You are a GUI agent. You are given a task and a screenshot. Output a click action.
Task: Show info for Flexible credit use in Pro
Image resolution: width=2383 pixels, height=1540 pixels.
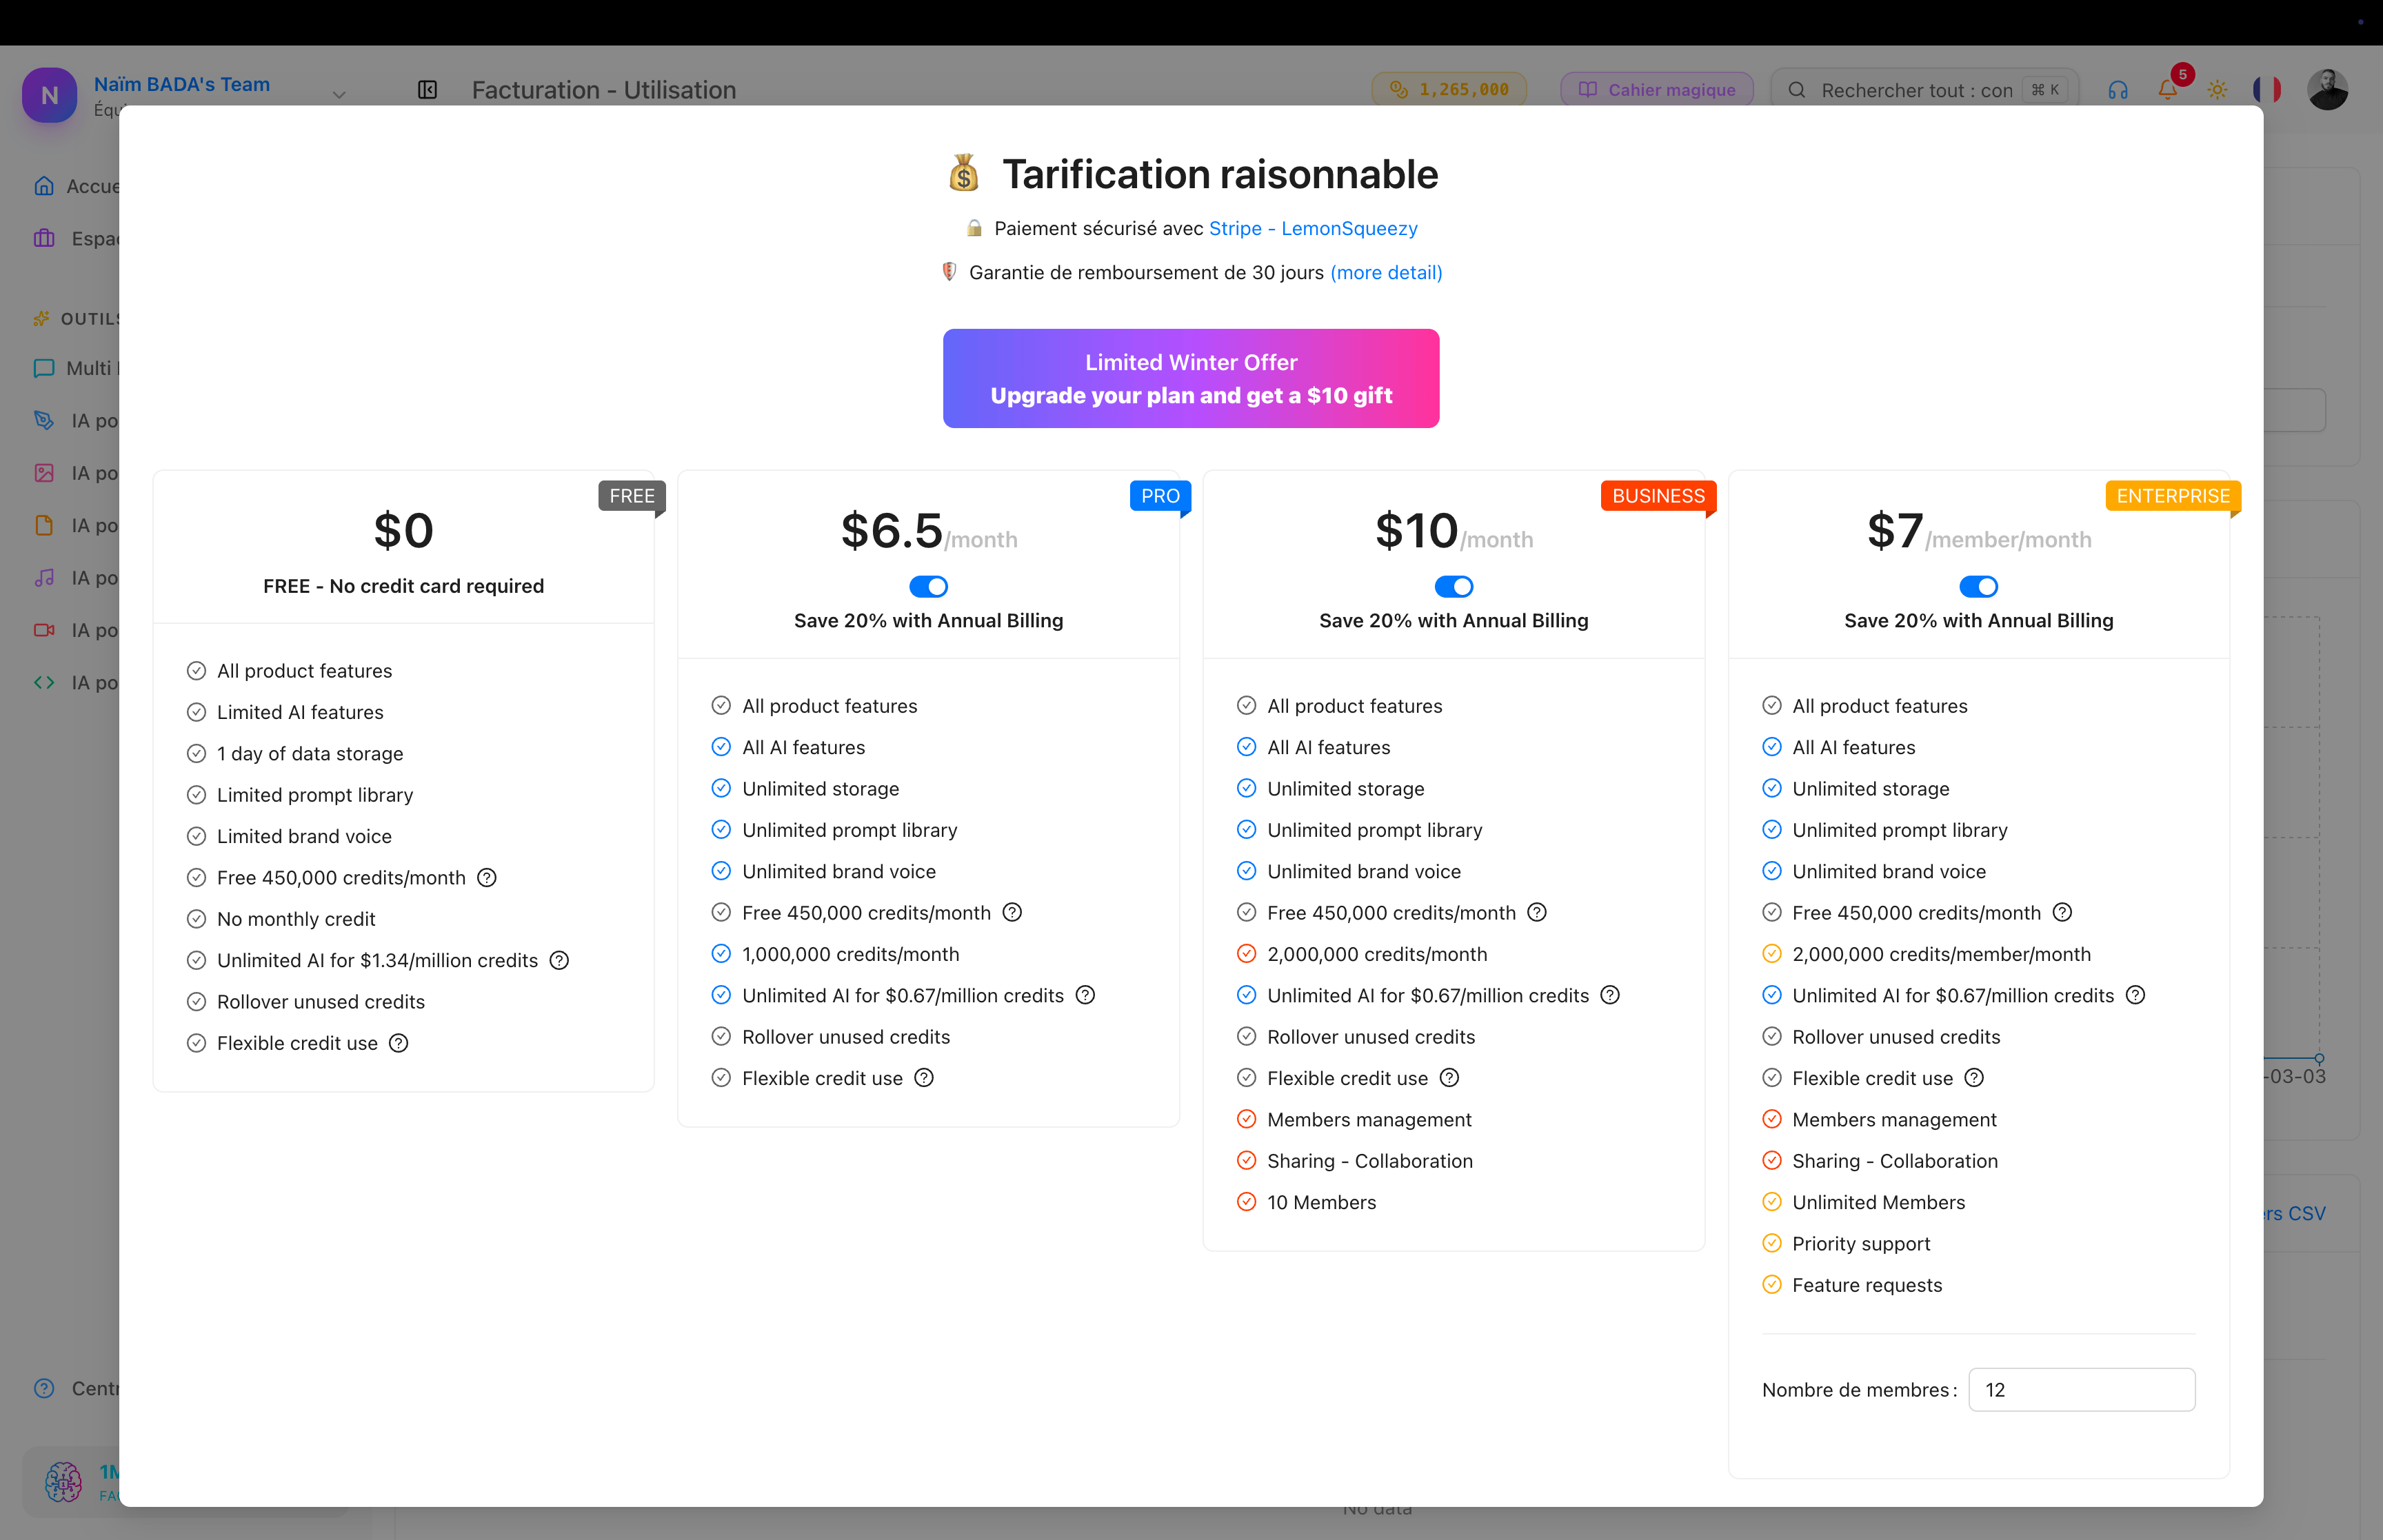pyautogui.click(x=924, y=1078)
